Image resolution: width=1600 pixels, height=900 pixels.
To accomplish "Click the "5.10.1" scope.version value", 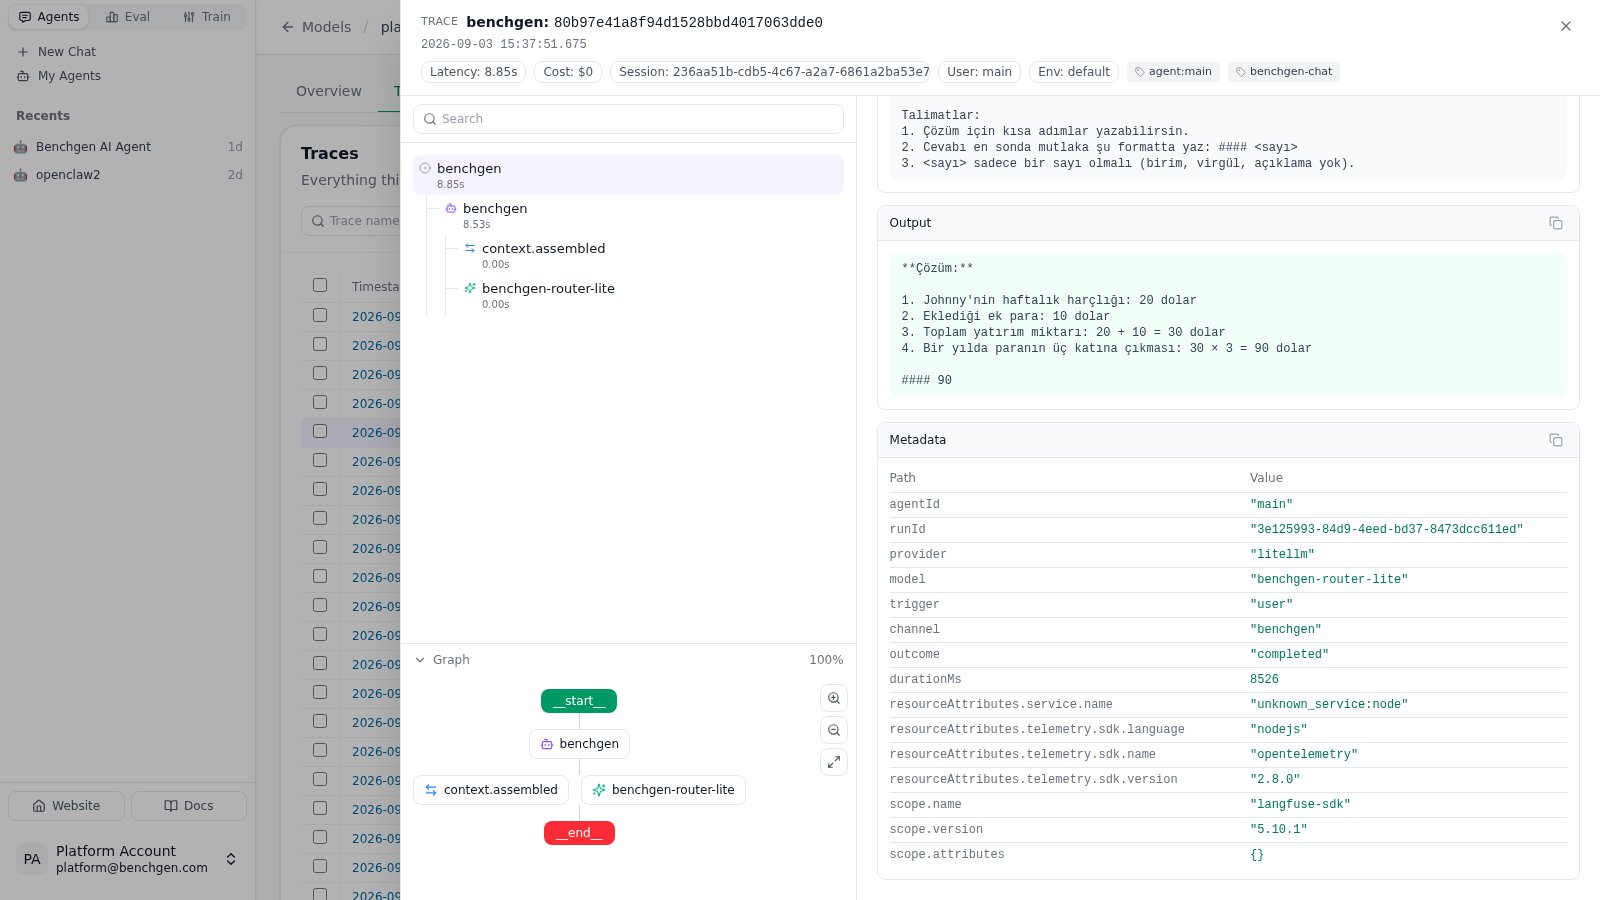I will point(1278,830).
